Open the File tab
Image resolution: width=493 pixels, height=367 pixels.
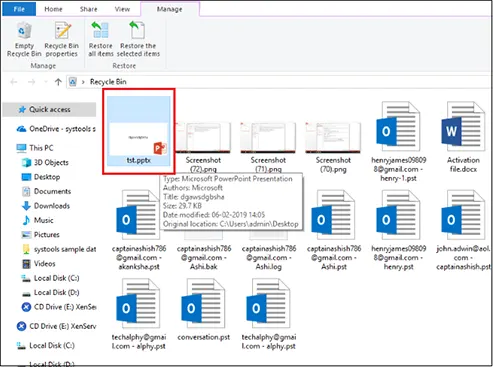click(19, 9)
